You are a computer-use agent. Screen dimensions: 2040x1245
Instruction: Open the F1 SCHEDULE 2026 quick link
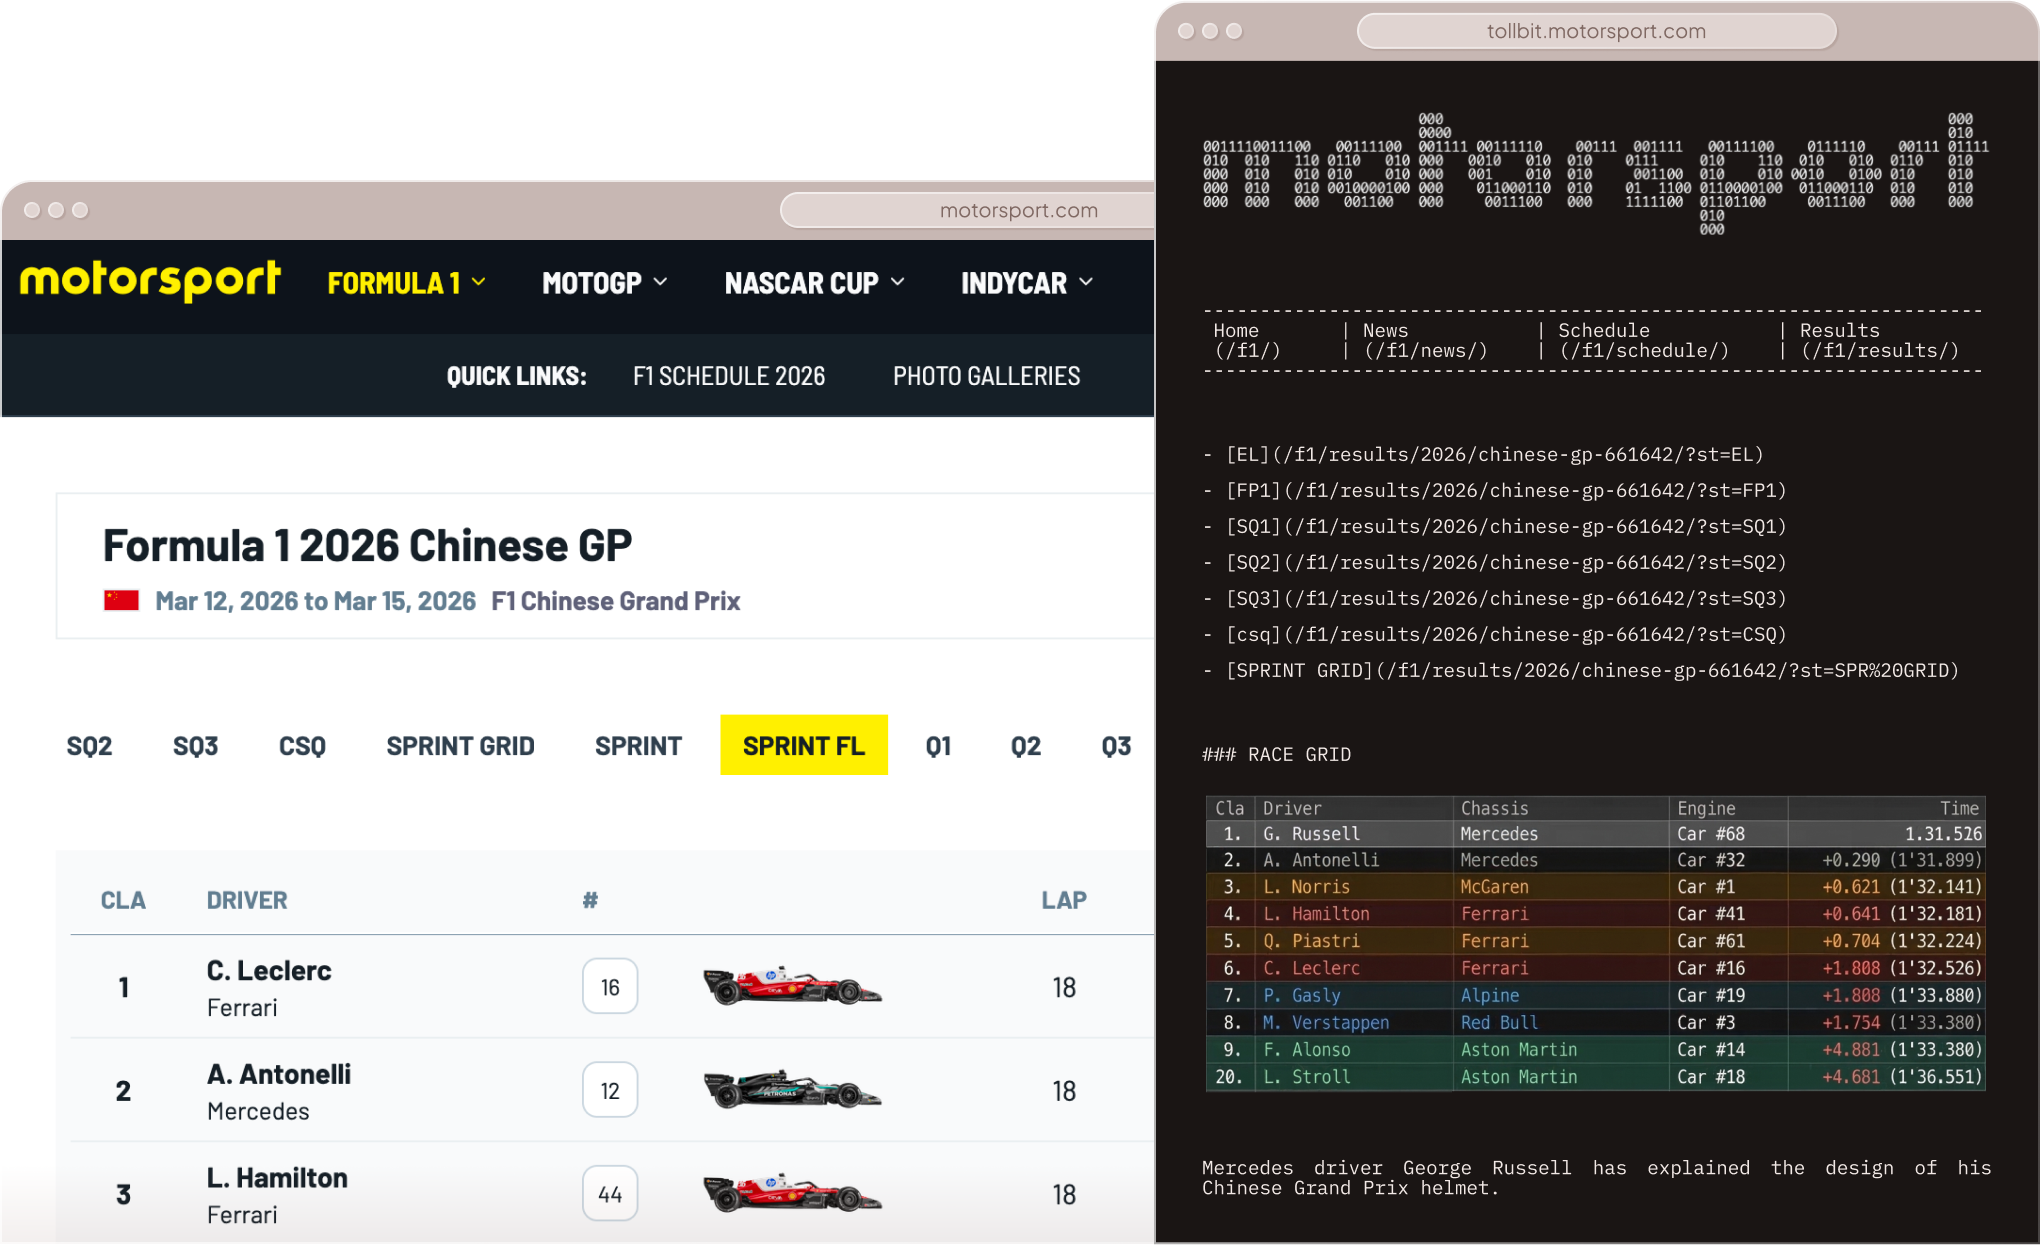729,375
